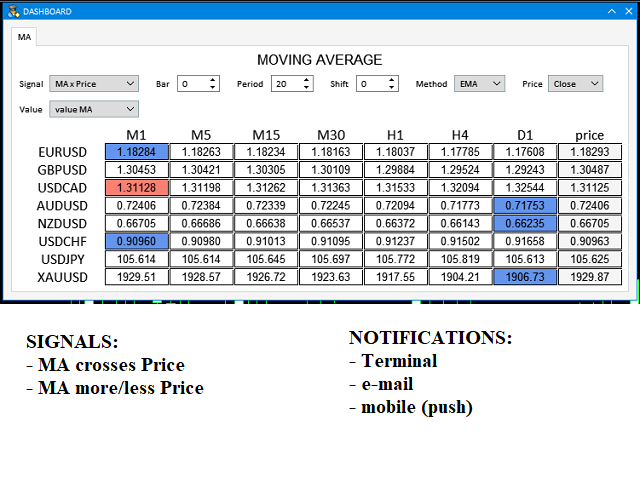The width and height of the screenshot is (640, 480).
Task: Click the Dashboard app icon in title bar
Action: (x=12, y=10)
